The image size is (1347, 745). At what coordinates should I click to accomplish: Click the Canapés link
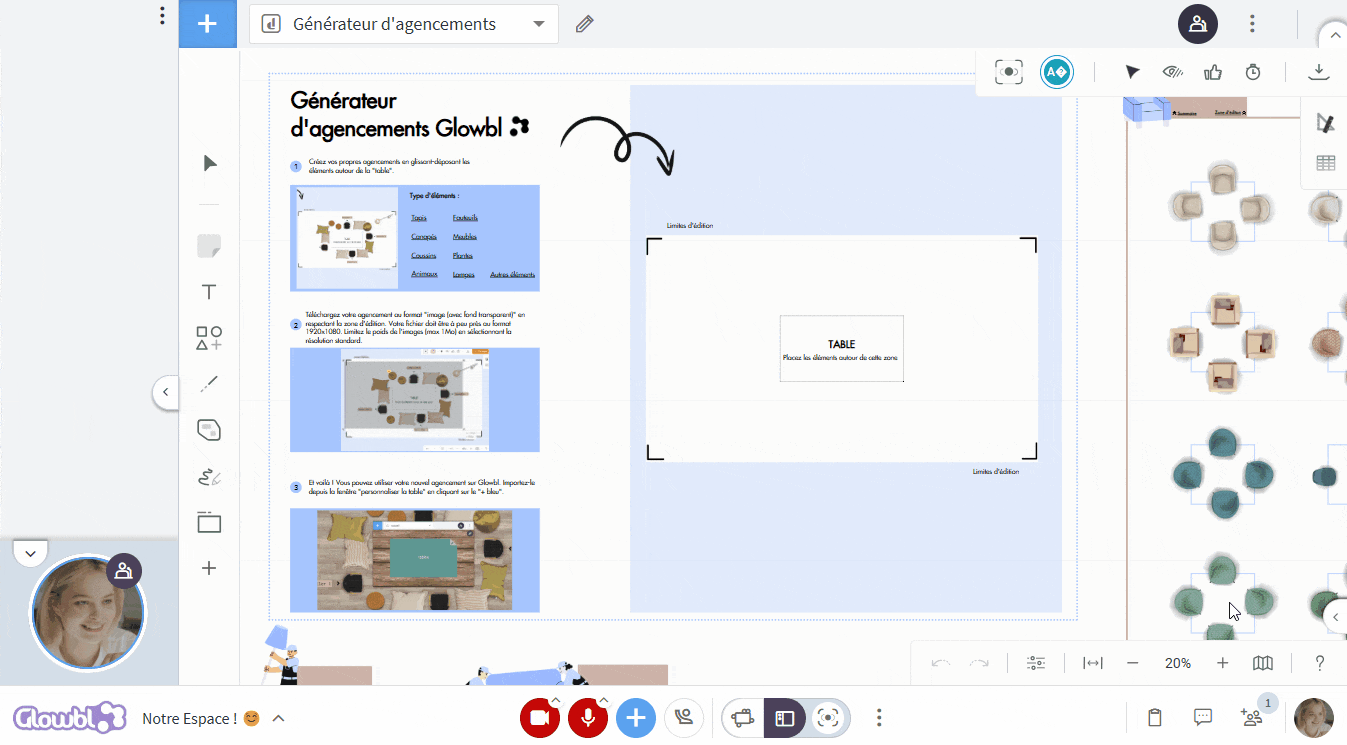pyautogui.click(x=424, y=237)
